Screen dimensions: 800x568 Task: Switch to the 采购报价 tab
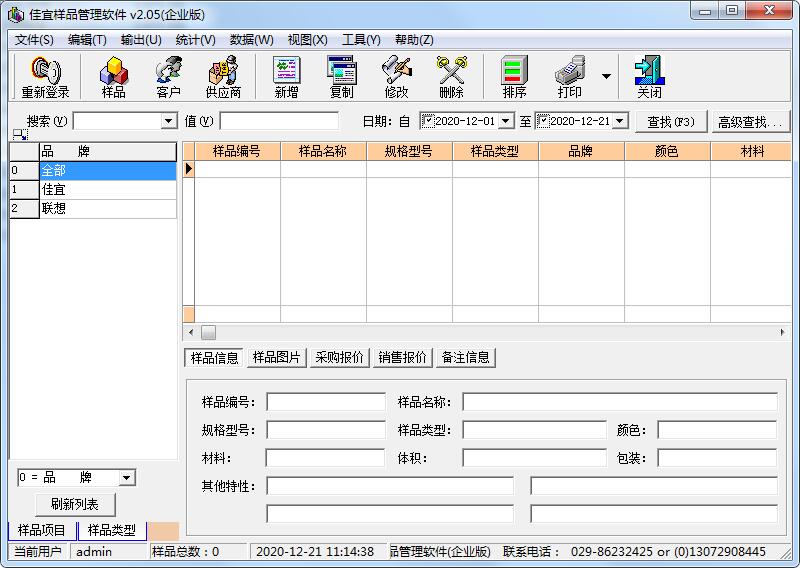tap(339, 357)
